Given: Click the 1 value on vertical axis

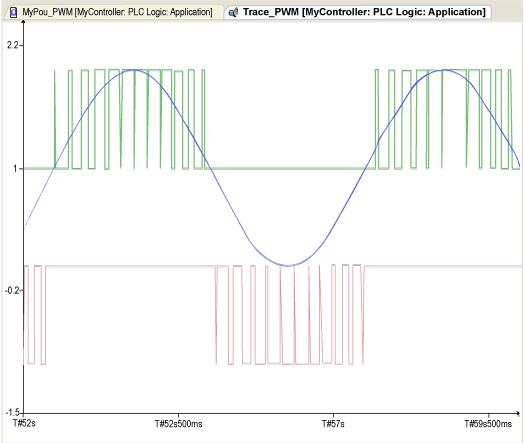Looking at the screenshot, I should [x=15, y=169].
